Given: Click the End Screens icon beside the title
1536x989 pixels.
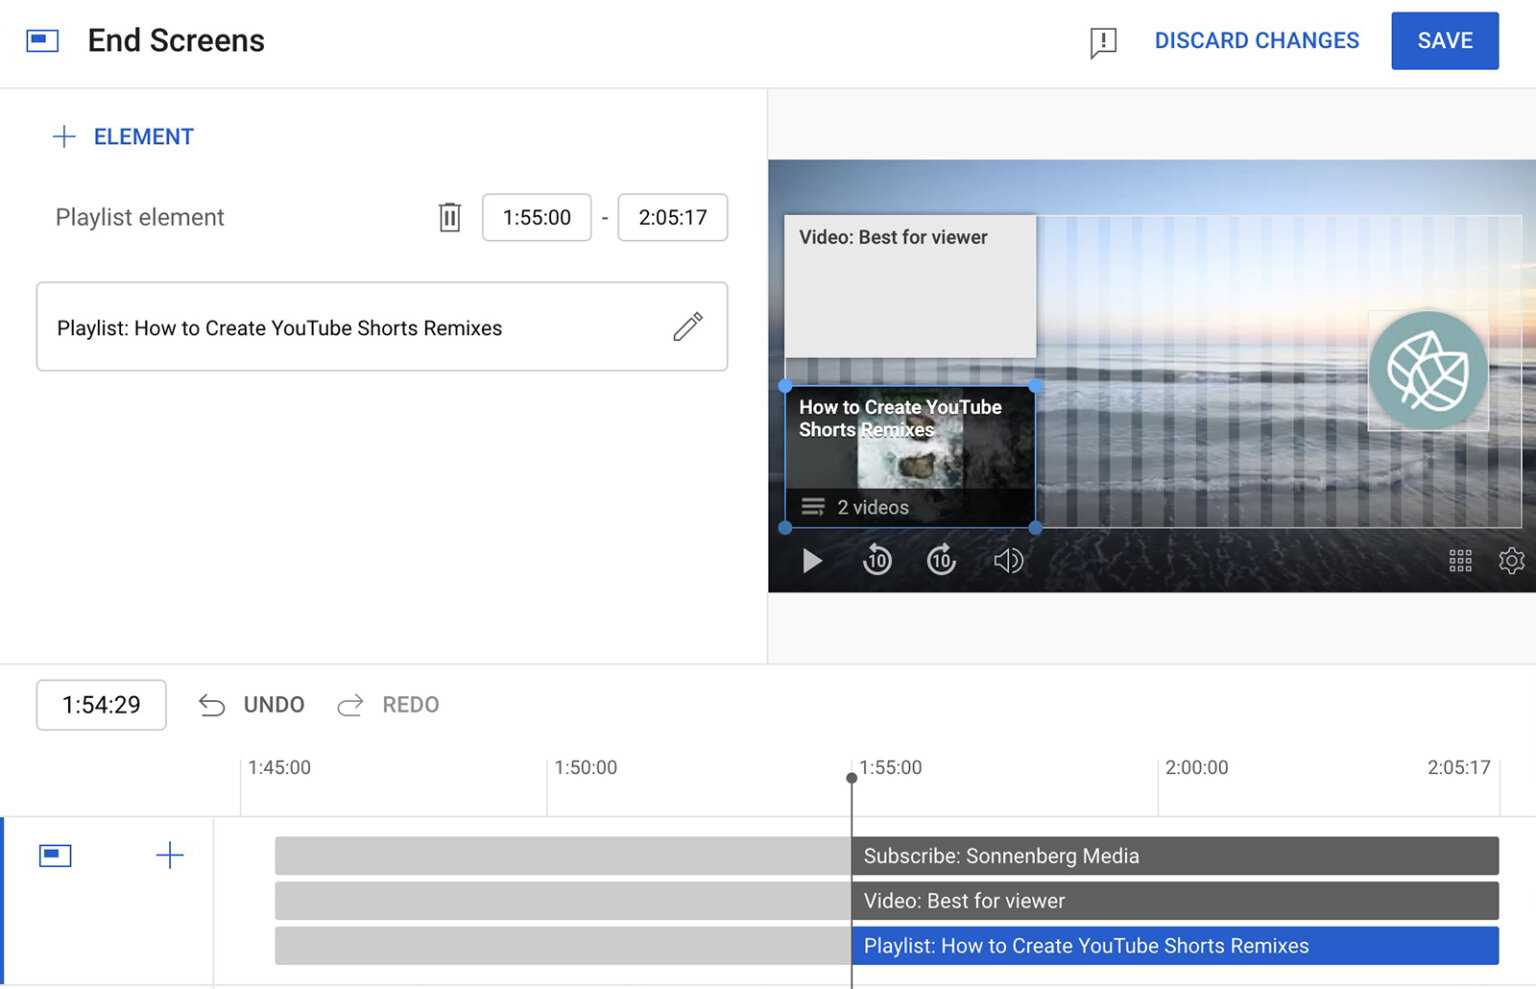Looking at the screenshot, I should (x=42, y=40).
